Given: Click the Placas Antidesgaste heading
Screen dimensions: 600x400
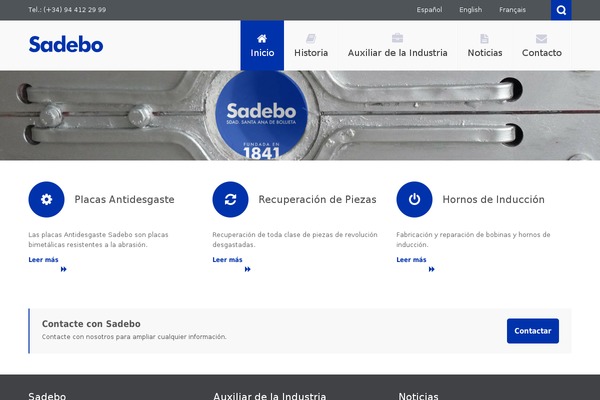Looking at the screenshot, I should tap(124, 199).
